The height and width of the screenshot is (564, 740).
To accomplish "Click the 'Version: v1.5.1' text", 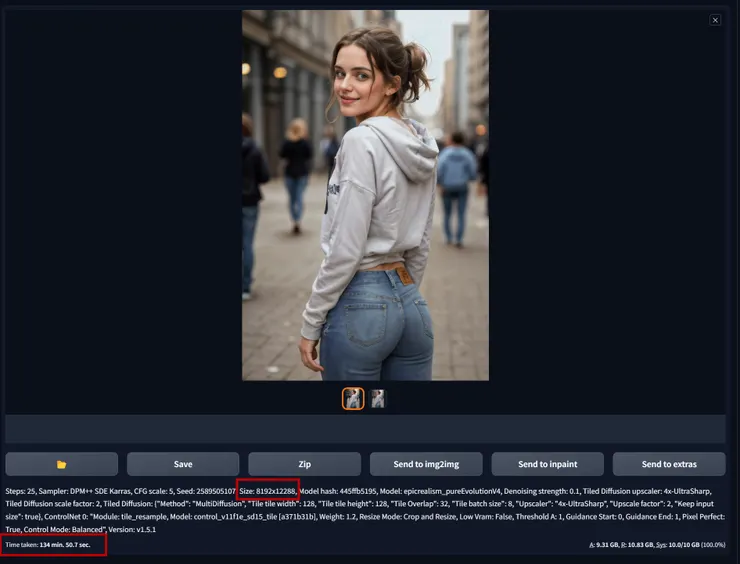I will click(132, 530).
